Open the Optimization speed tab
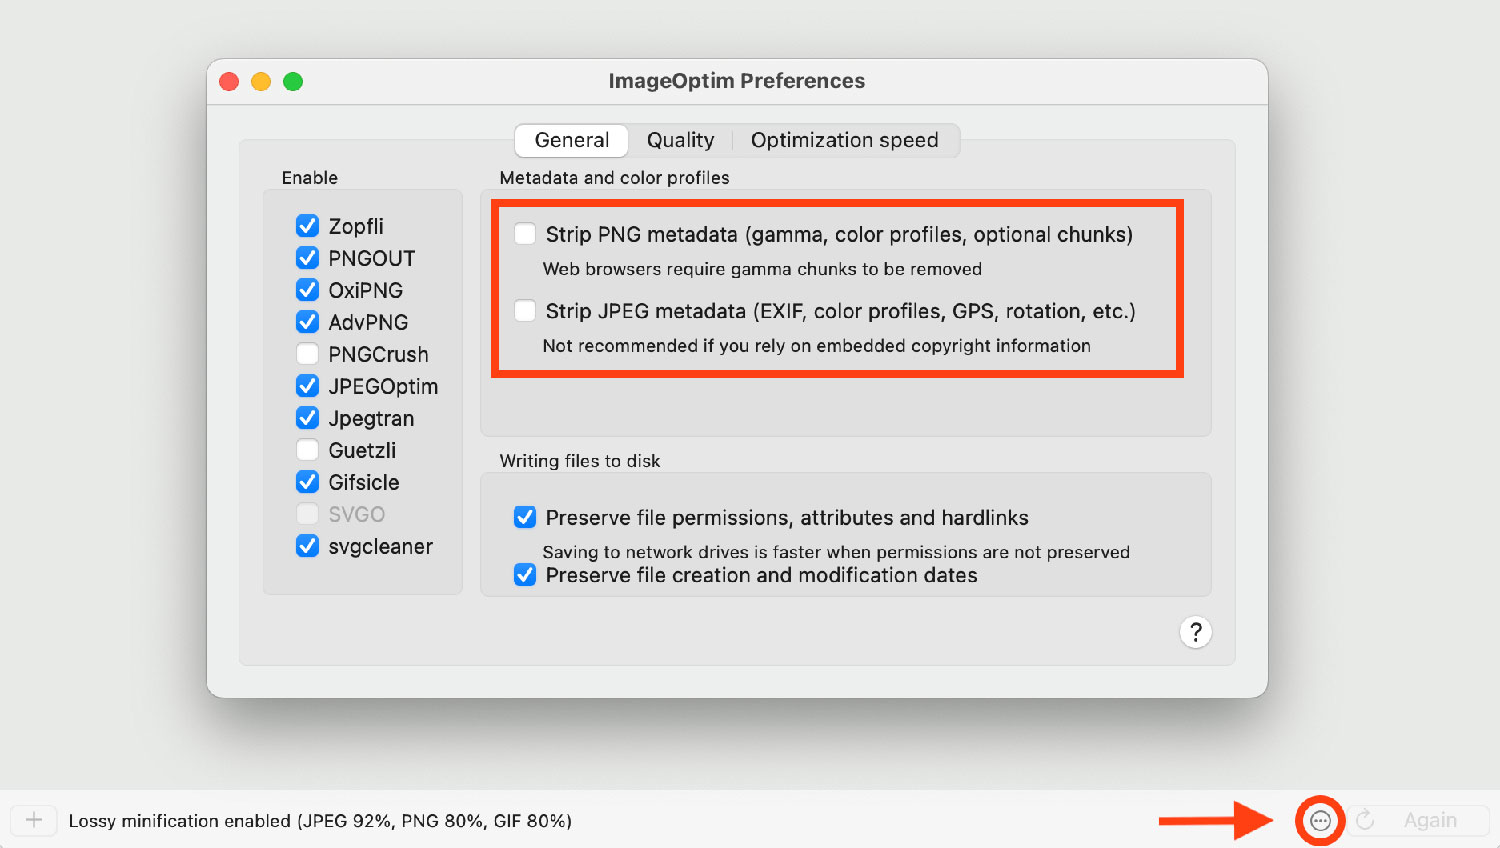 point(844,140)
